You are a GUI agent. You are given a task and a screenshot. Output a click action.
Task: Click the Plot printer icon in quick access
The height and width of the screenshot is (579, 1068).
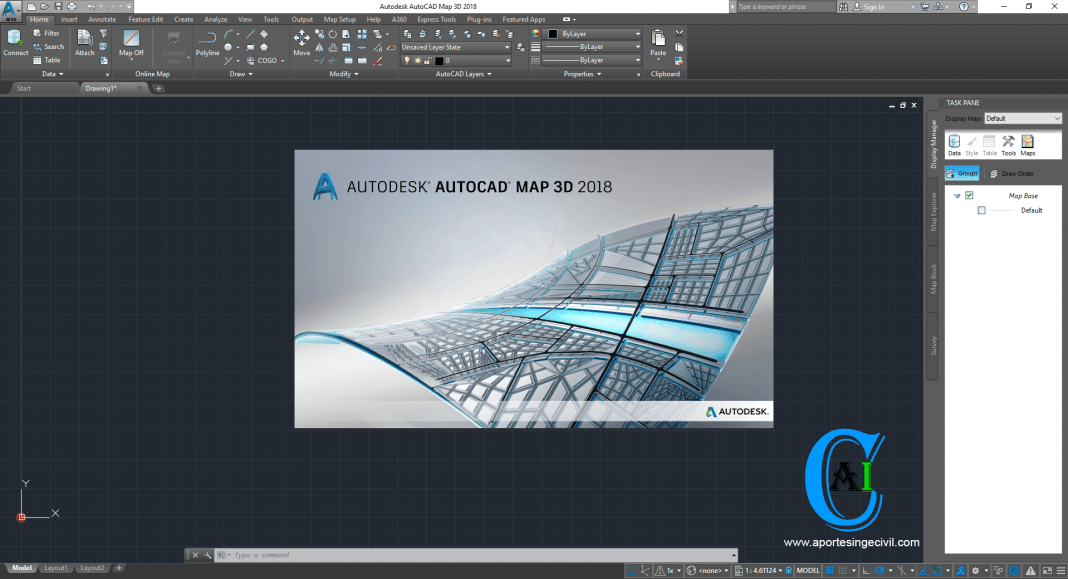click(x=72, y=6)
